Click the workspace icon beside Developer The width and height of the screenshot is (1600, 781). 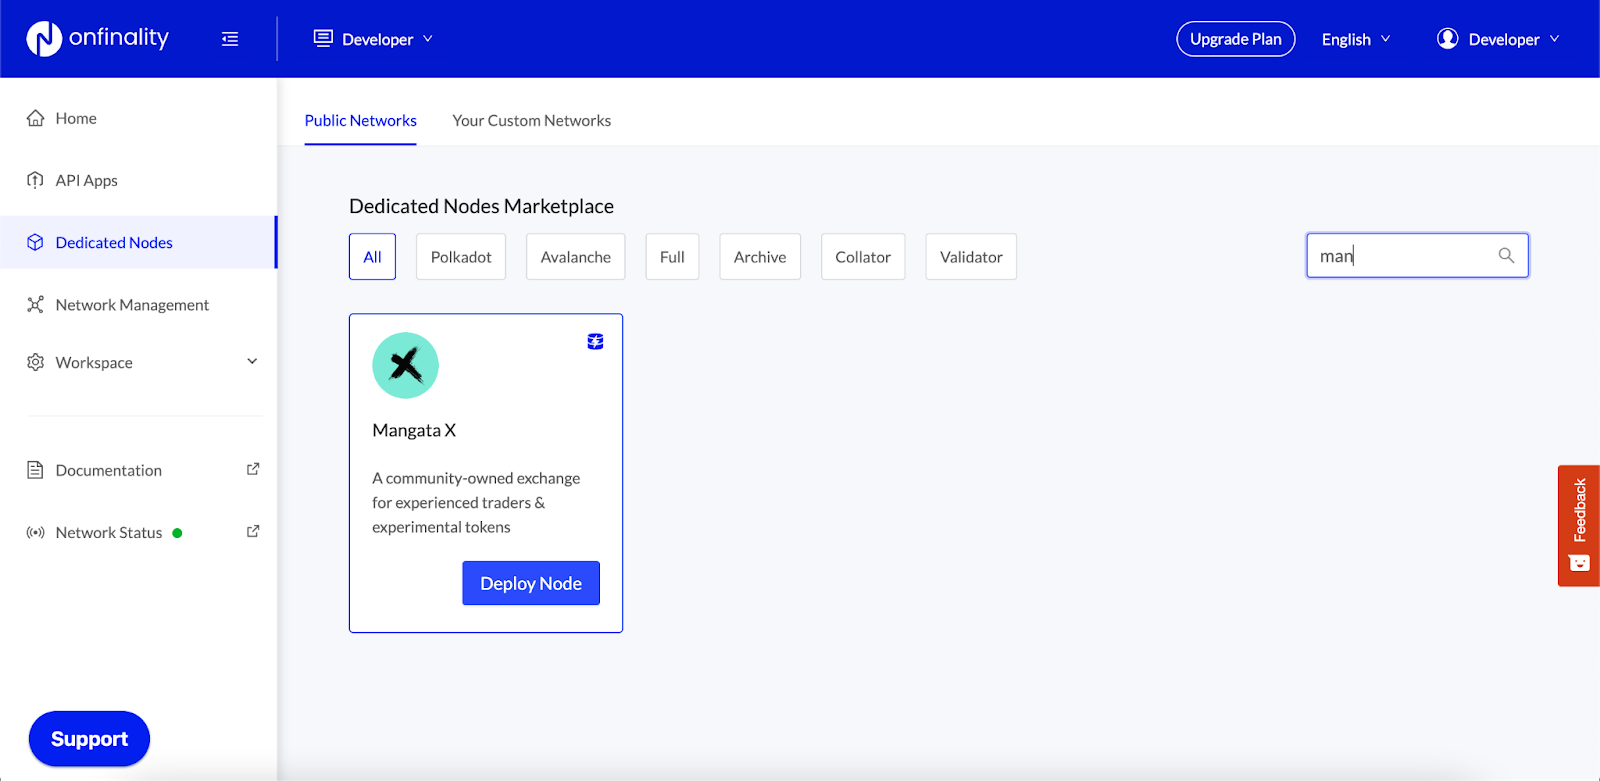pos(323,38)
